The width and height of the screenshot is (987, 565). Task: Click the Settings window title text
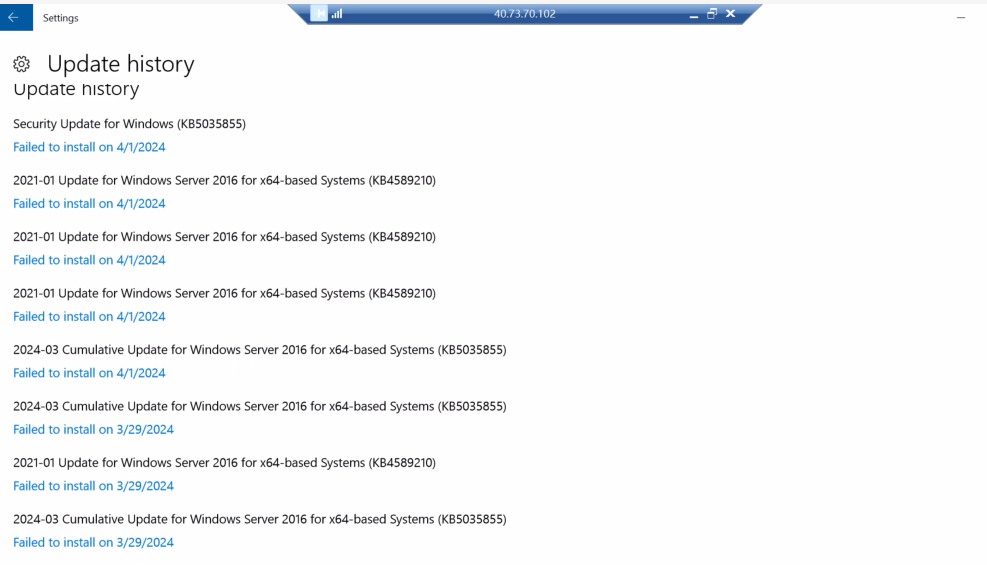(x=60, y=18)
